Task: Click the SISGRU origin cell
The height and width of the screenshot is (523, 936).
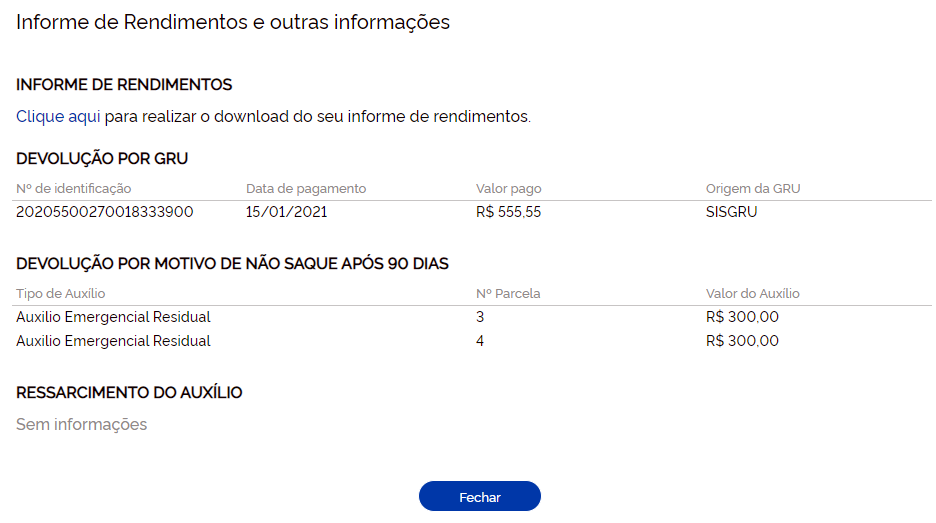Action: tap(732, 212)
